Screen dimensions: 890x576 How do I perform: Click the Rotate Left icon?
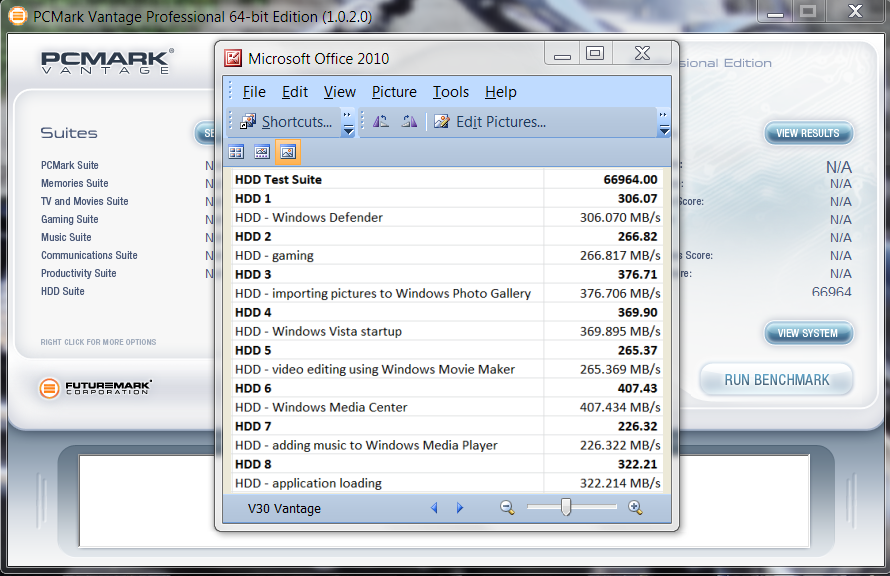click(x=381, y=122)
